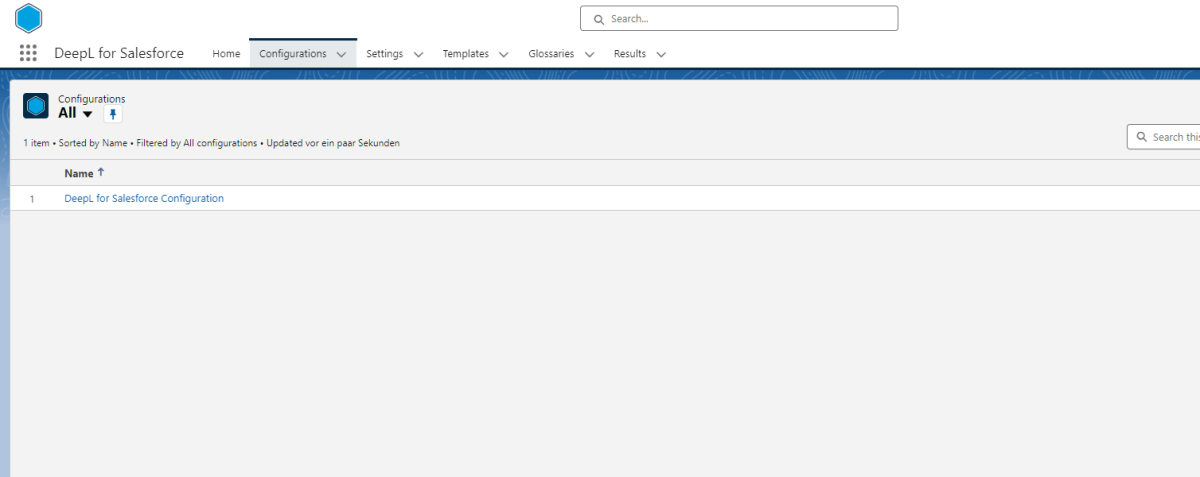The image size is (1200, 477).
Task: Click the magnifier icon in global search
Action: pos(598,19)
